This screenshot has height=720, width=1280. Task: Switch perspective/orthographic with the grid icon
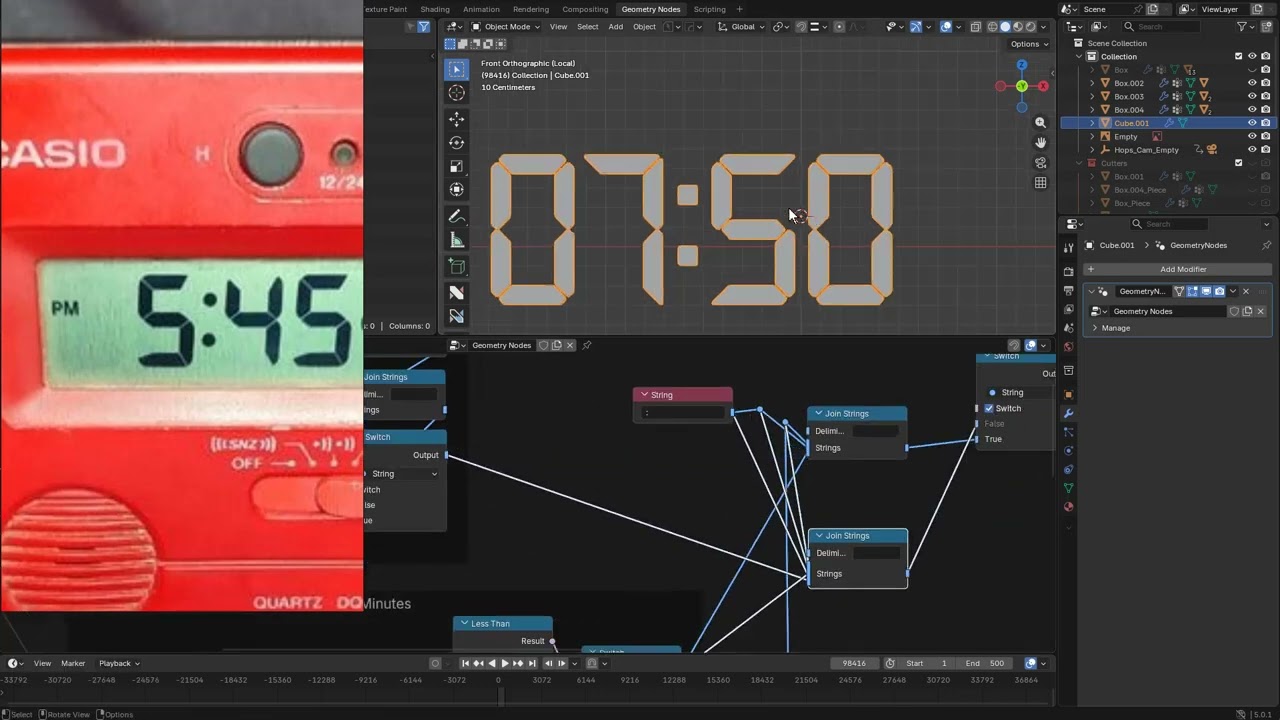pos(1040,183)
